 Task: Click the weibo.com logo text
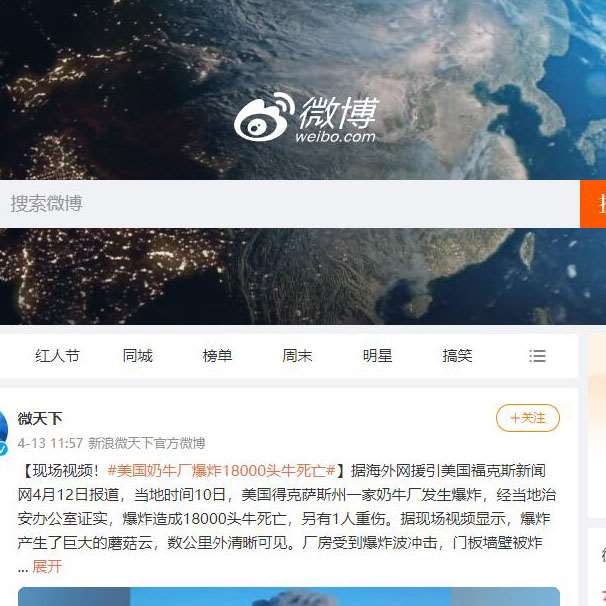(x=335, y=136)
